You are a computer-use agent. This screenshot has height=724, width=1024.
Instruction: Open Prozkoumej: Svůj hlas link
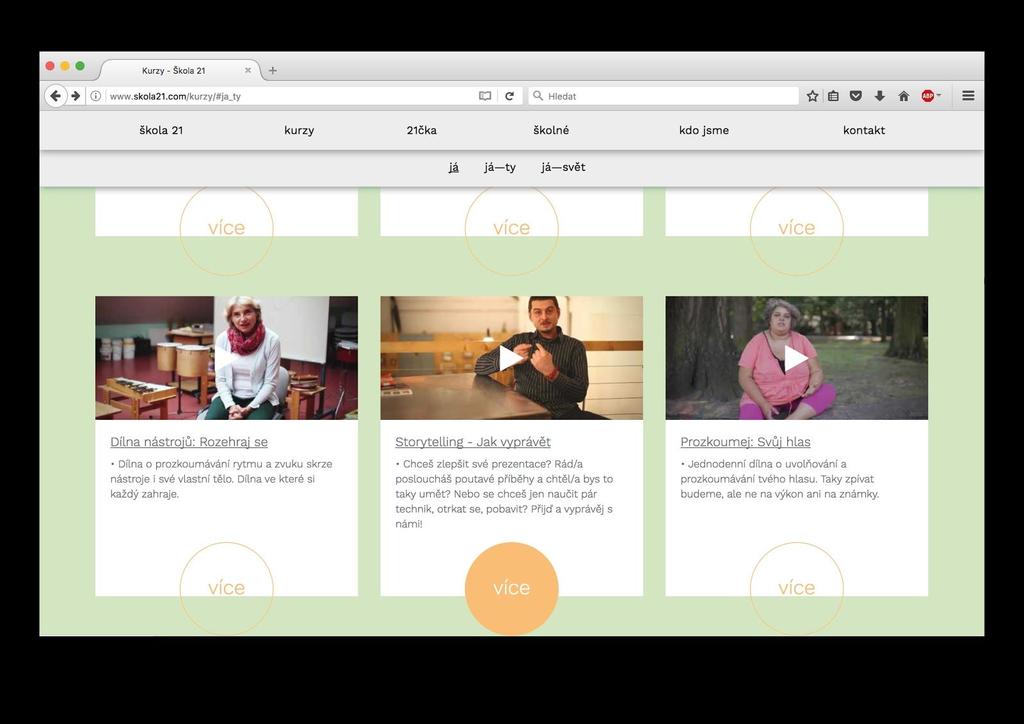click(745, 442)
